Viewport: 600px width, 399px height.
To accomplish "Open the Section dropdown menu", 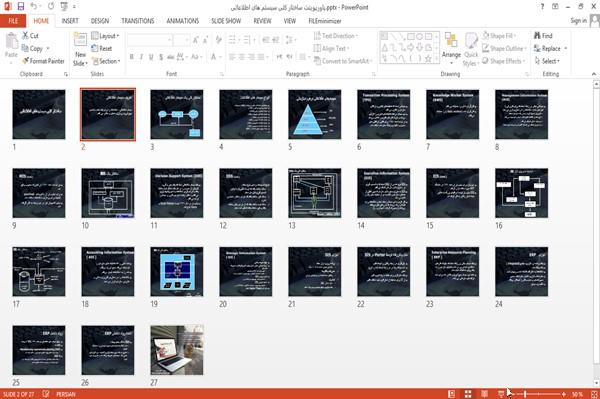I will 106,61.
